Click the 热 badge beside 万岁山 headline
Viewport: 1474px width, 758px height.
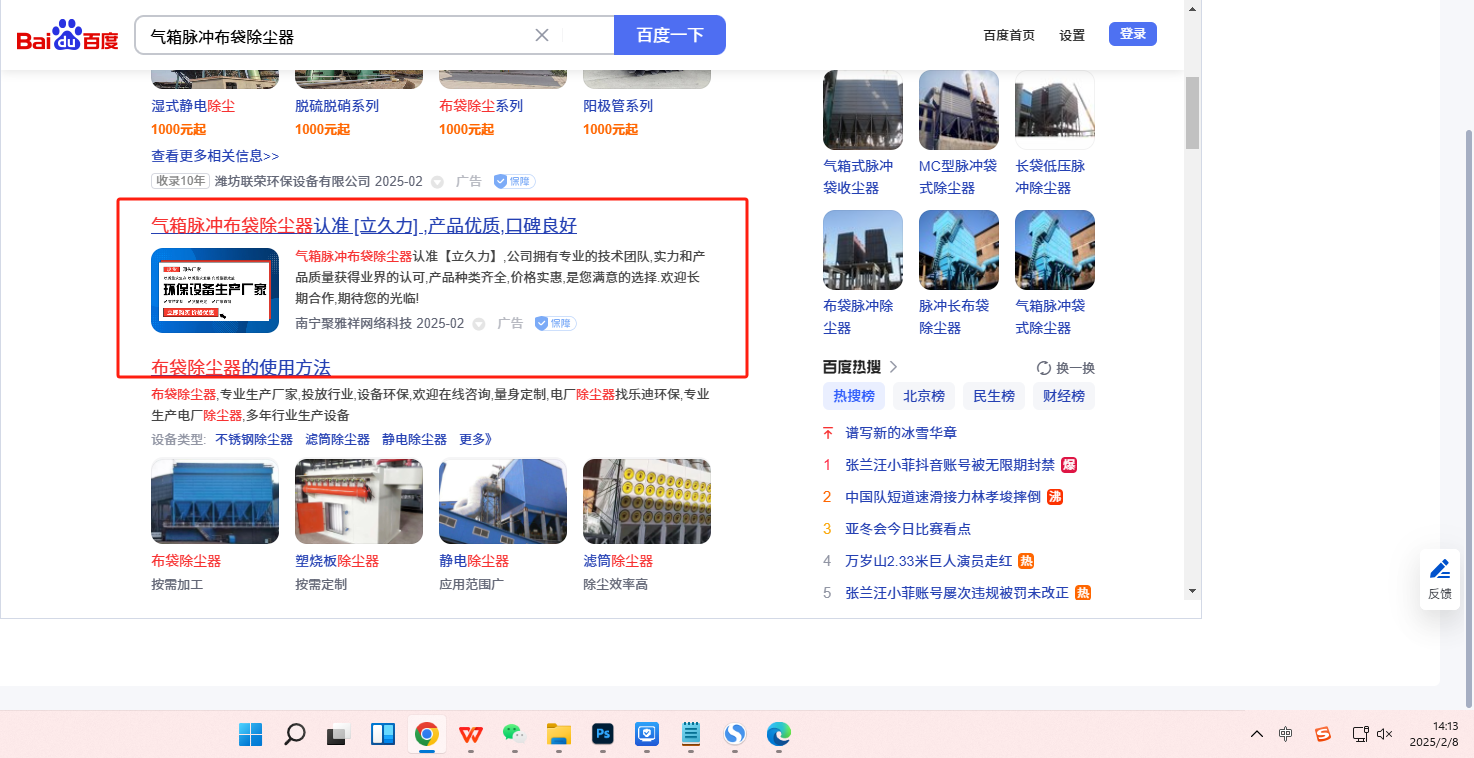pyautogui.click(x=1026, y=561)
